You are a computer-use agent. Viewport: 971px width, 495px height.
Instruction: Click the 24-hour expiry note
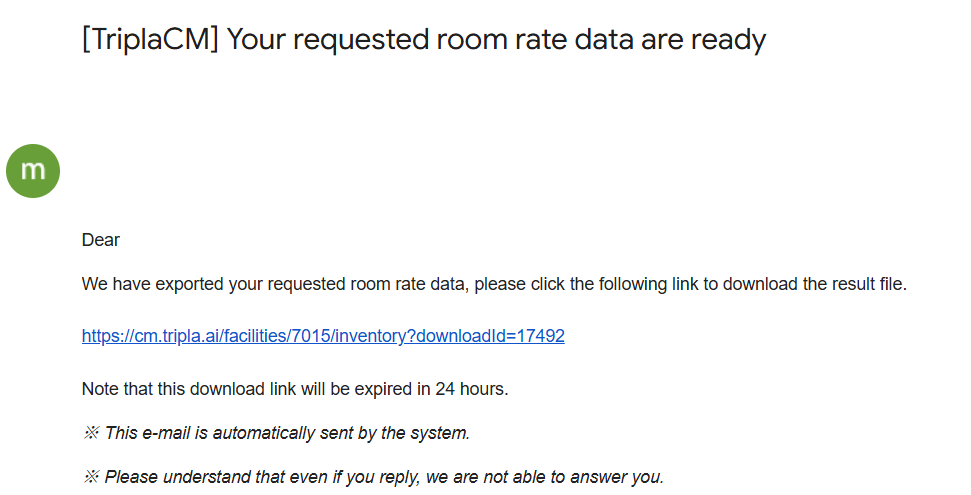click(295, 389)
